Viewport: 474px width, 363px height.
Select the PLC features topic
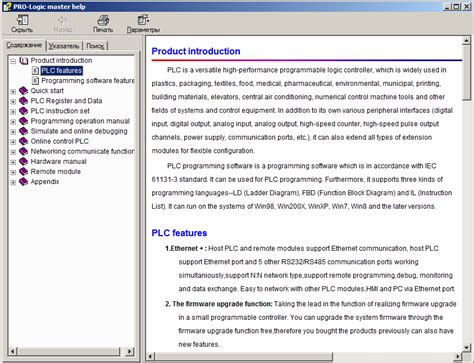tap(62, 71)
